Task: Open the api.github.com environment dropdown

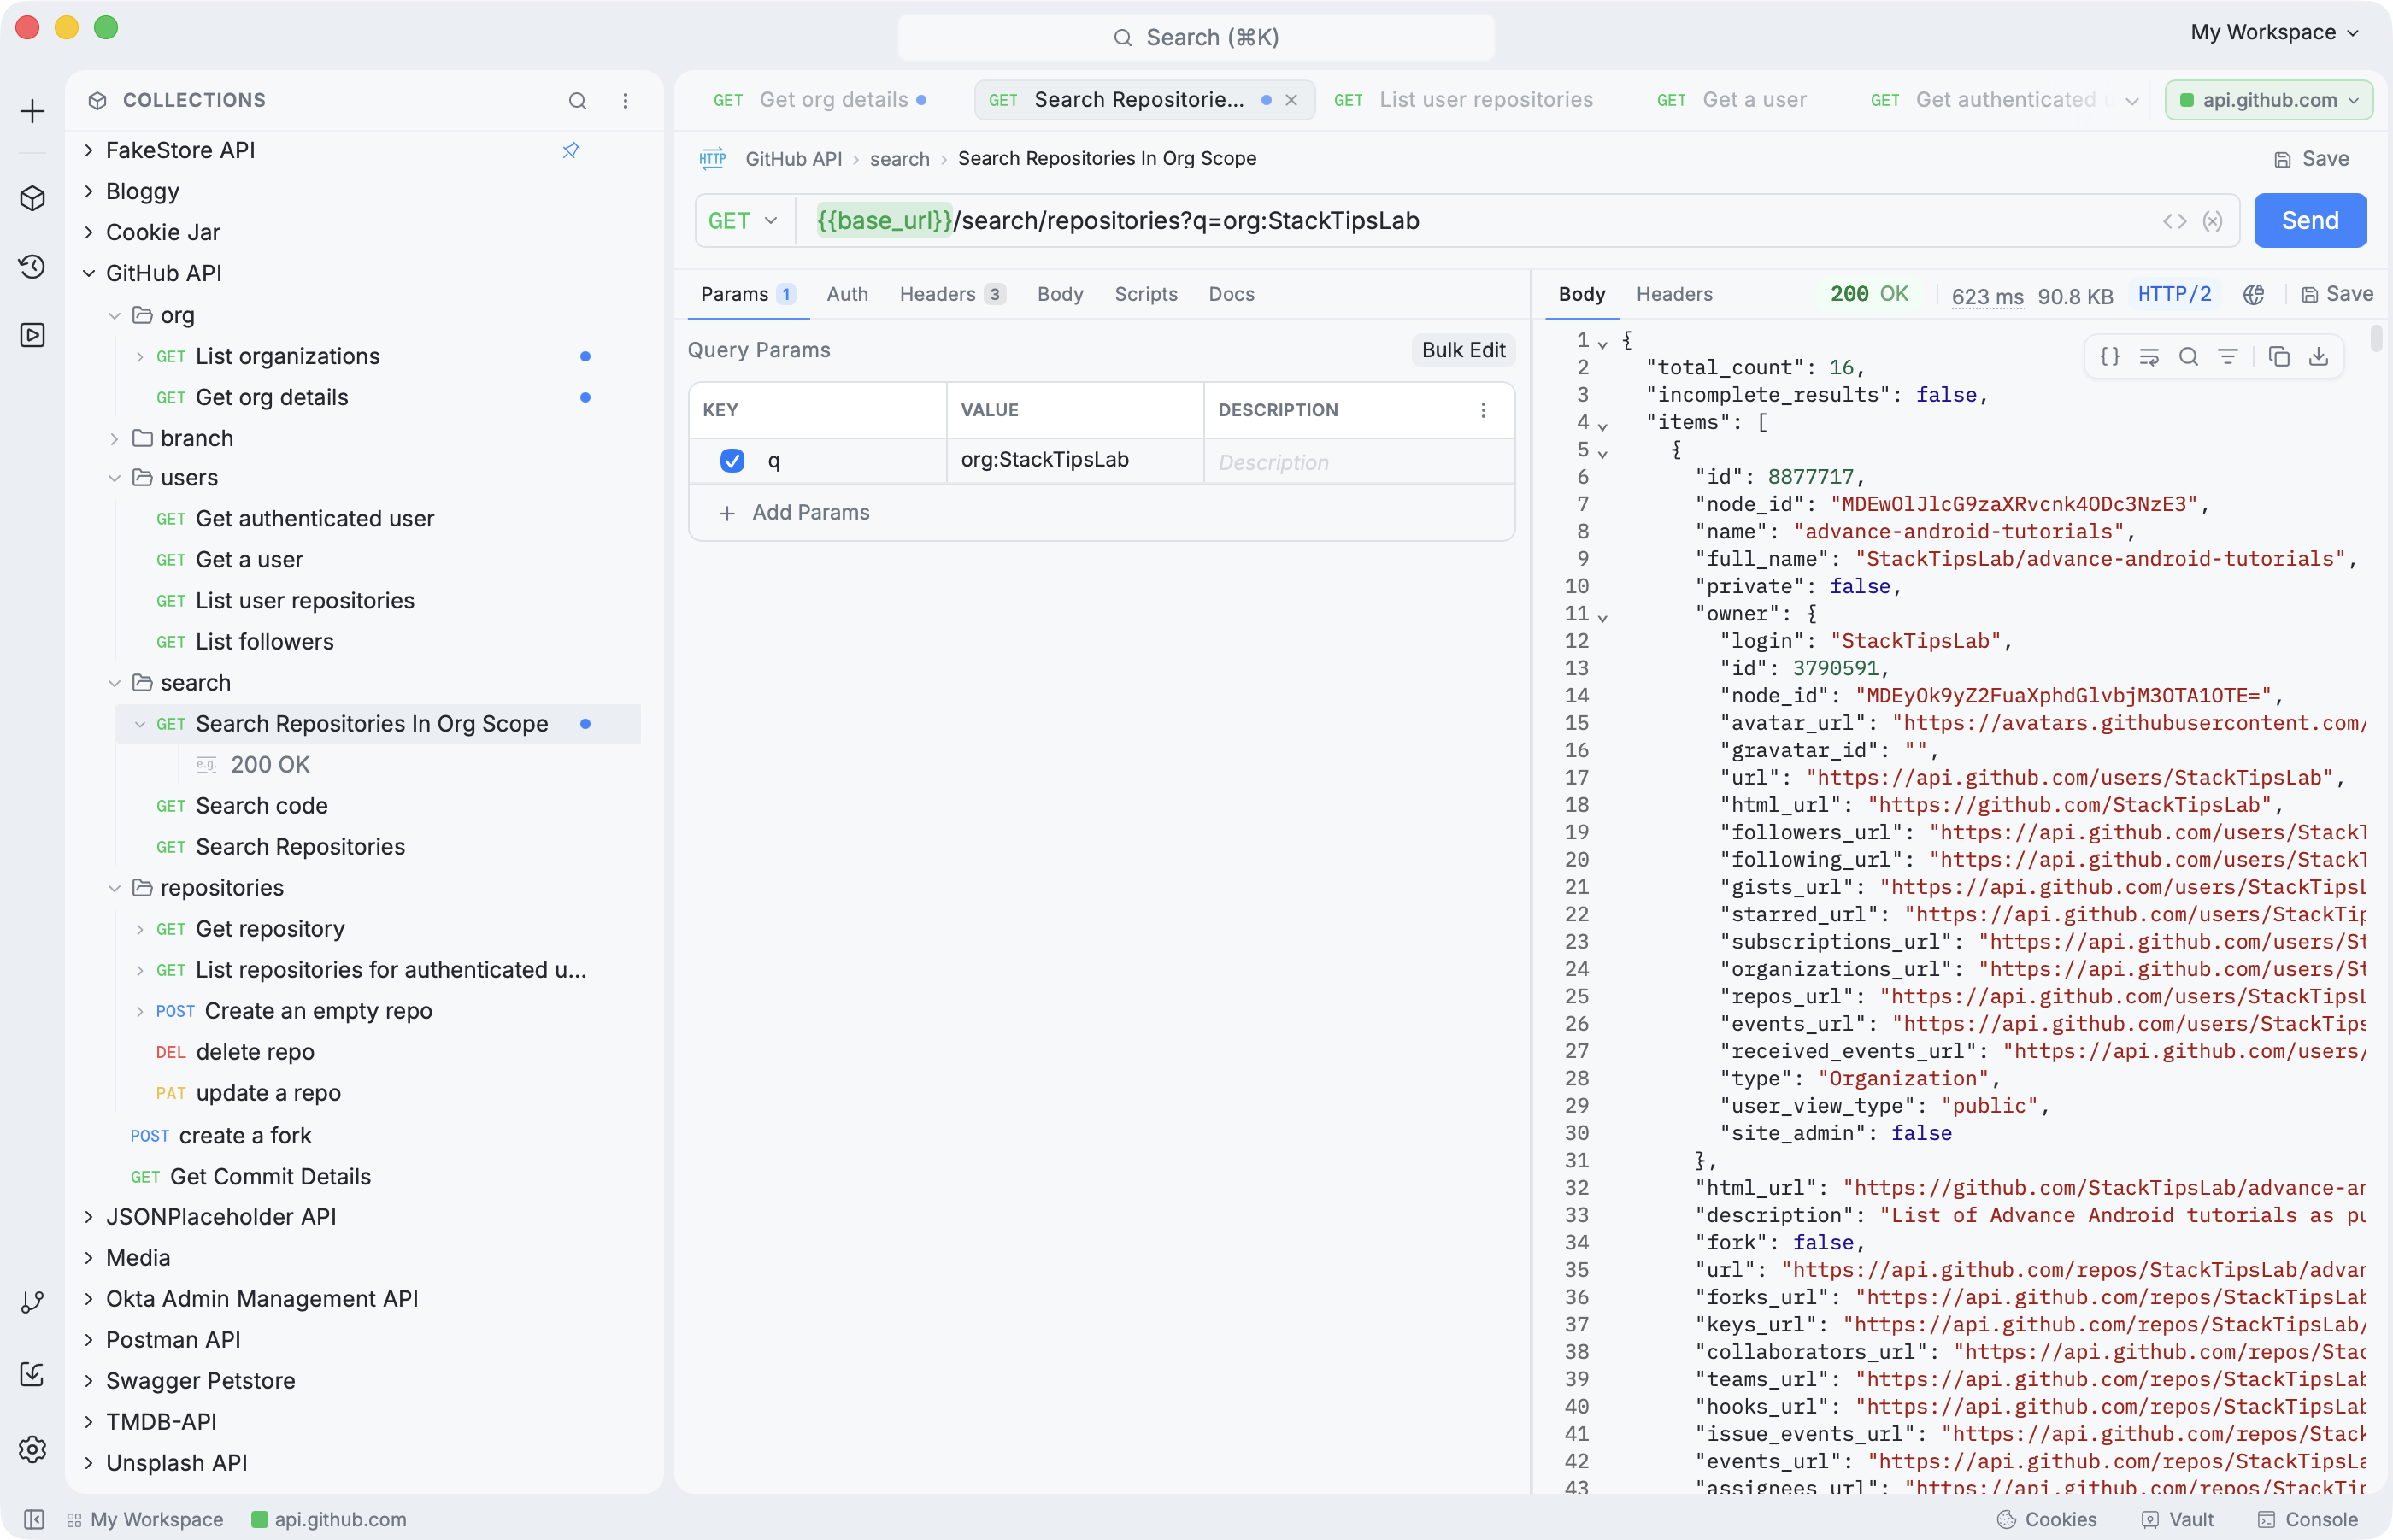Action: pos(2268,100)
